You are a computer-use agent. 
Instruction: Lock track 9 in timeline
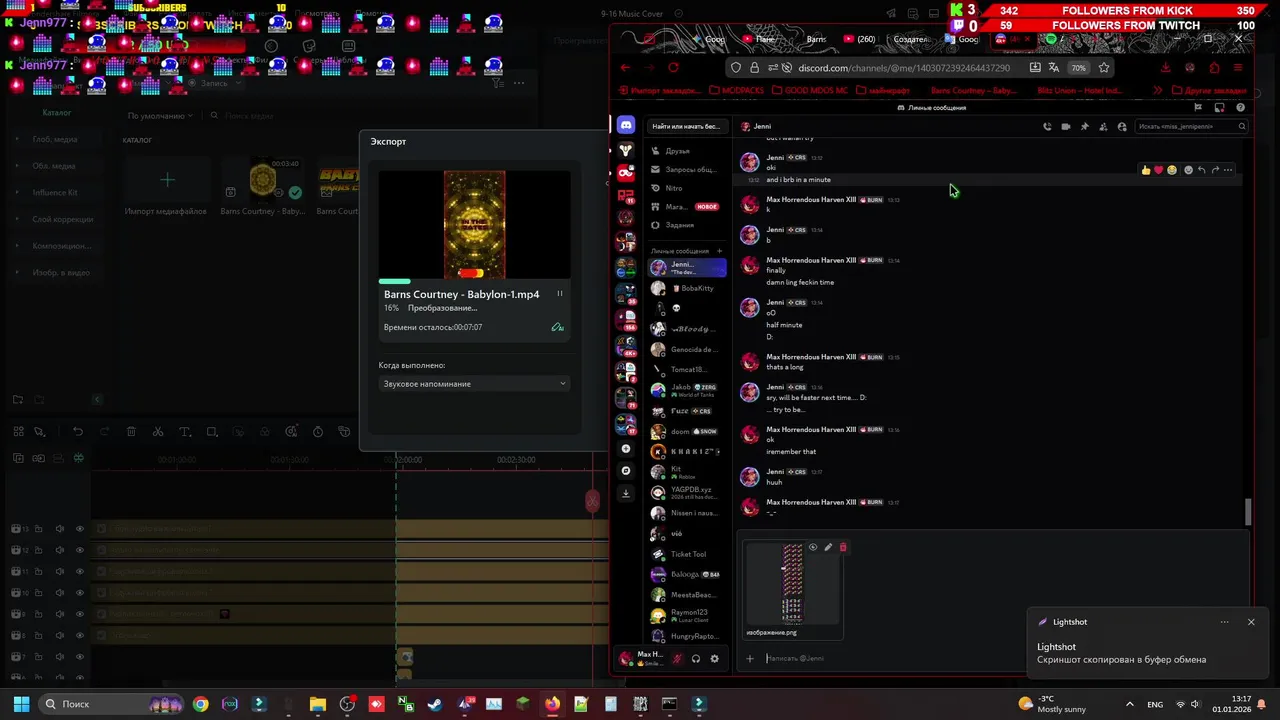point(38,614)
